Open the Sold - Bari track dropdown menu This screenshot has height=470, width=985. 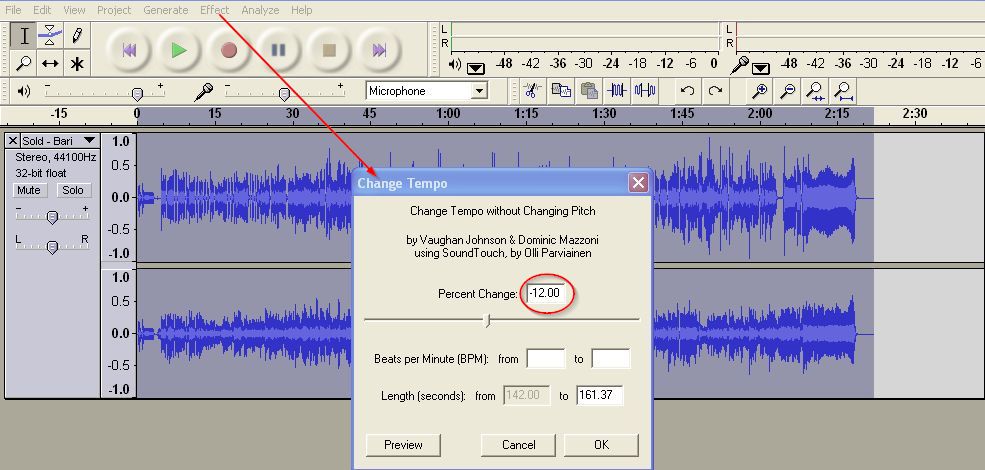(89, 141)
